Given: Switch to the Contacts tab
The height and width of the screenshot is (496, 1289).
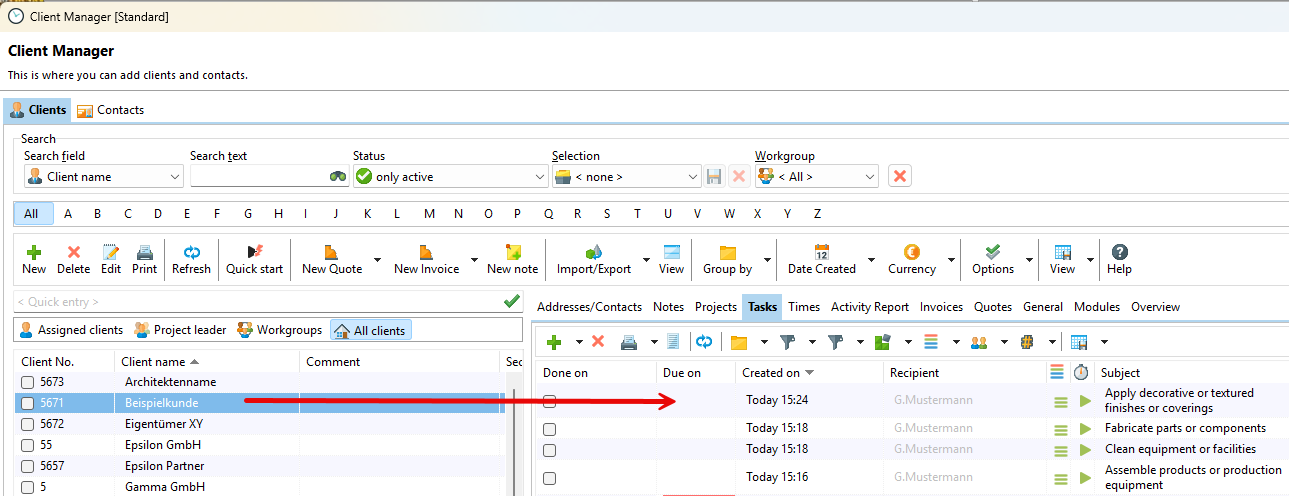Looking at the screenshot, I should click(x=111, y=110).
